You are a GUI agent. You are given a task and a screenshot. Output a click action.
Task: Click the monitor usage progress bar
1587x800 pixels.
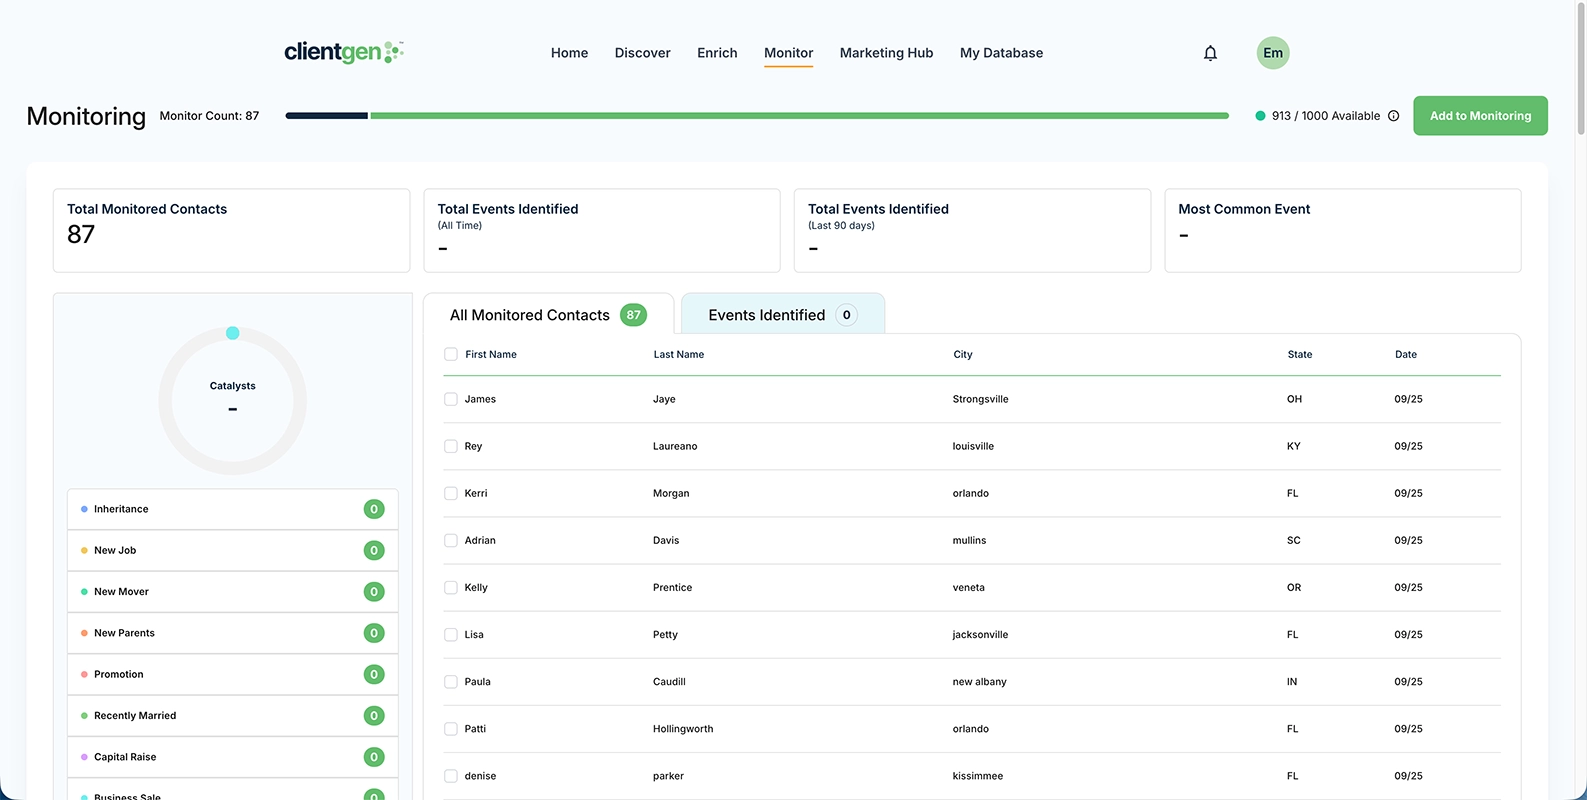click(x=756, y=116)
